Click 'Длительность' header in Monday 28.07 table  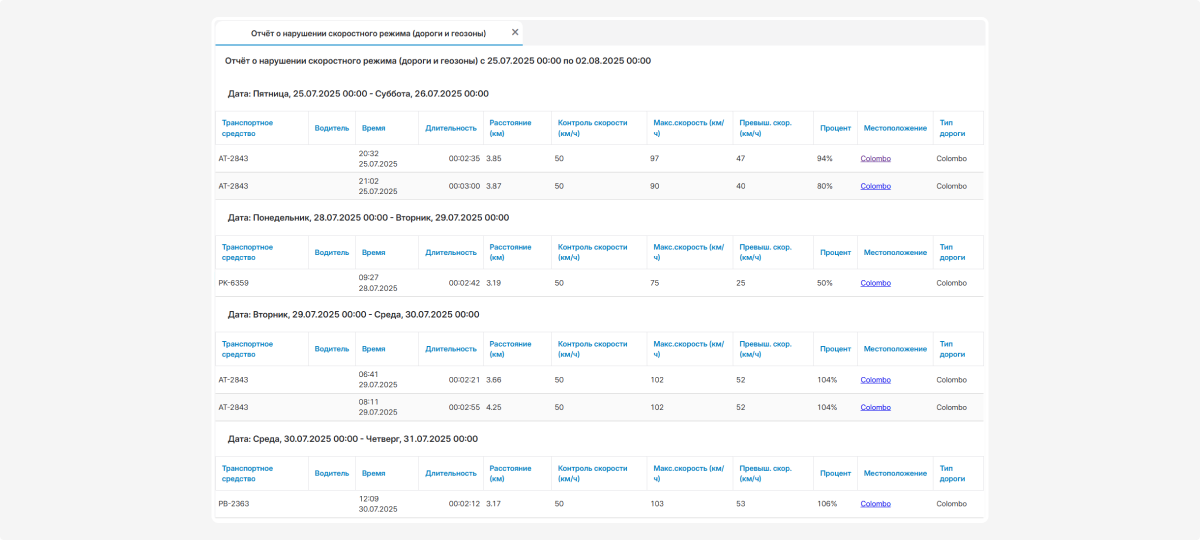tap(451, 252)
